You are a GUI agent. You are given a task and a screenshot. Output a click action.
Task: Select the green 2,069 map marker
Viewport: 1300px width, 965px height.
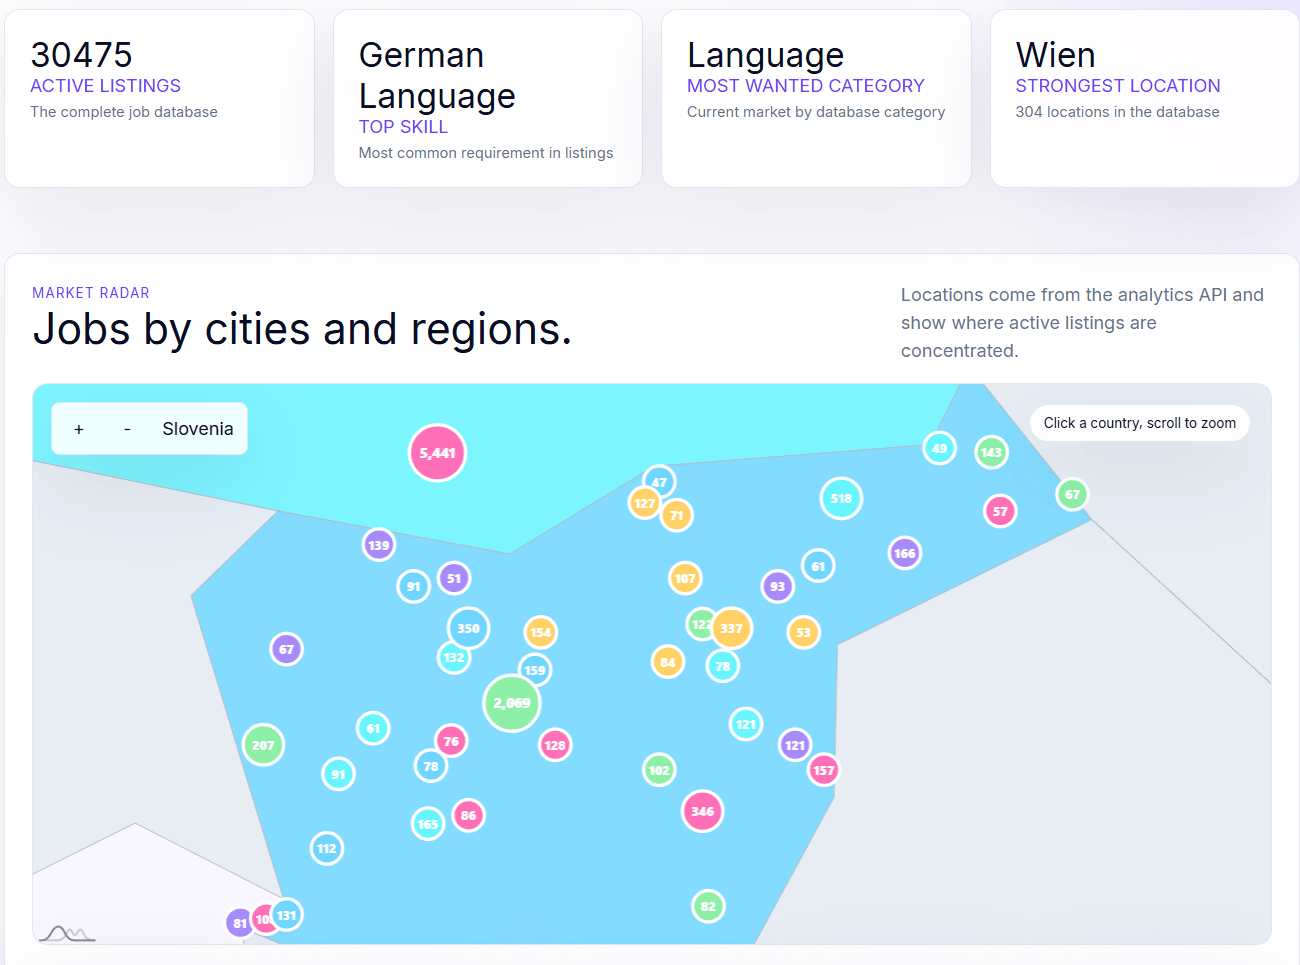(512, 703)
